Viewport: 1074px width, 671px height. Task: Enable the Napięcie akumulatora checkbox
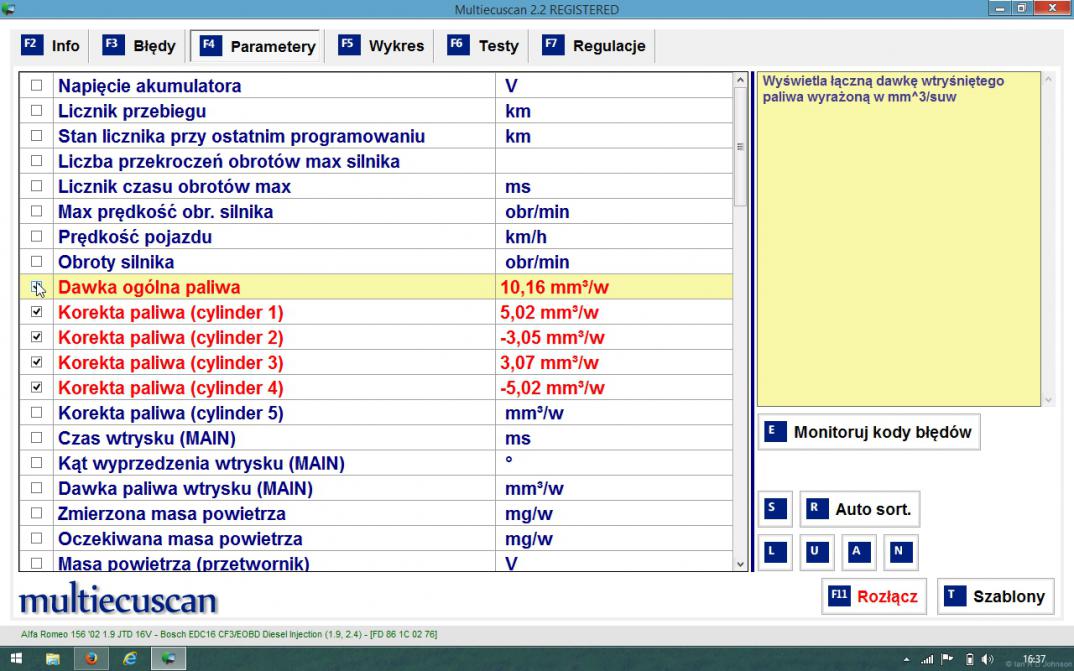click(x=36, y=86)
